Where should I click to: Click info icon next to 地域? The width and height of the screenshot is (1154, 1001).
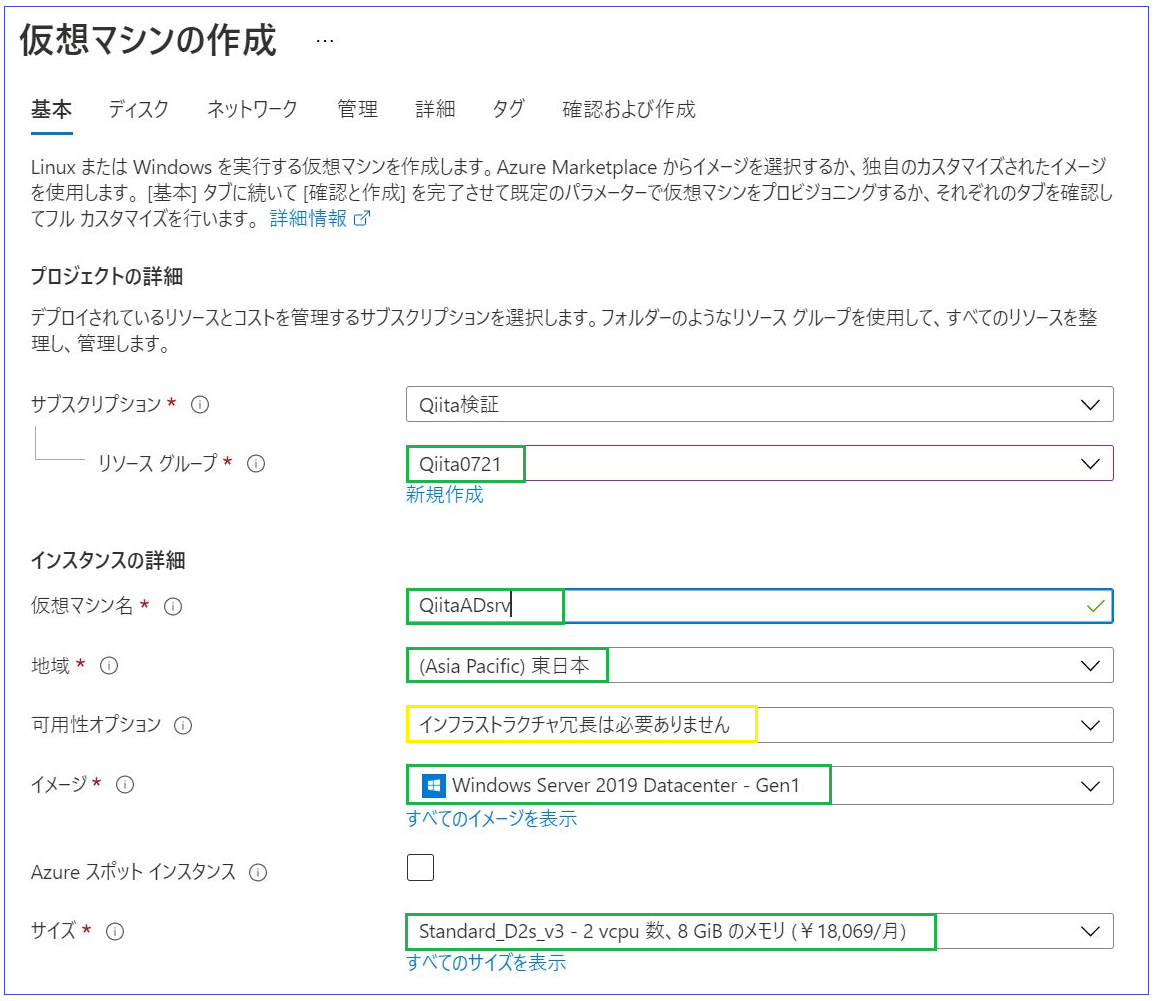[x=109, y=666]
